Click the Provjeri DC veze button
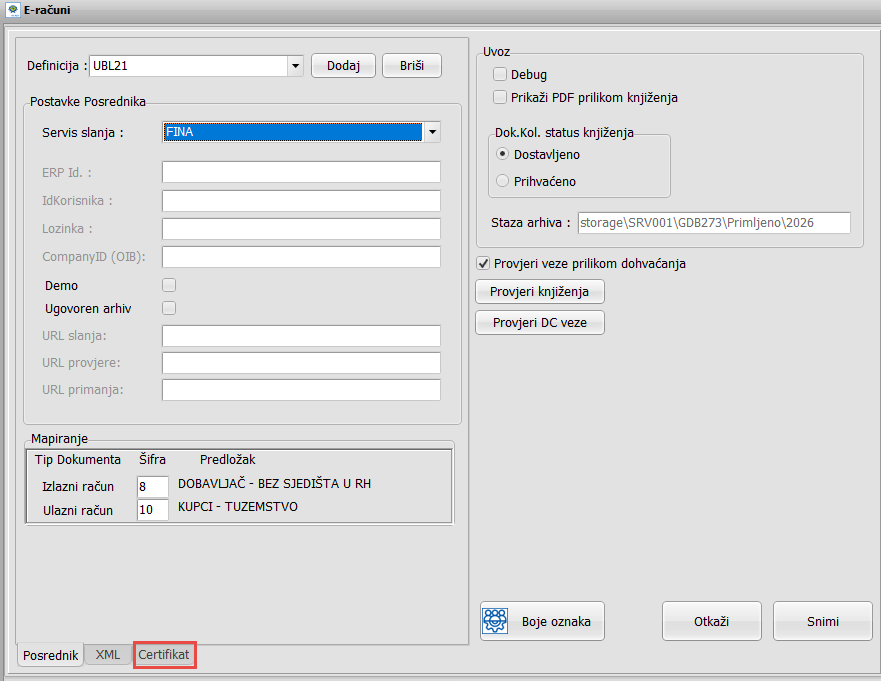Screen dimensions: 881x681 (x=540, y=323)
